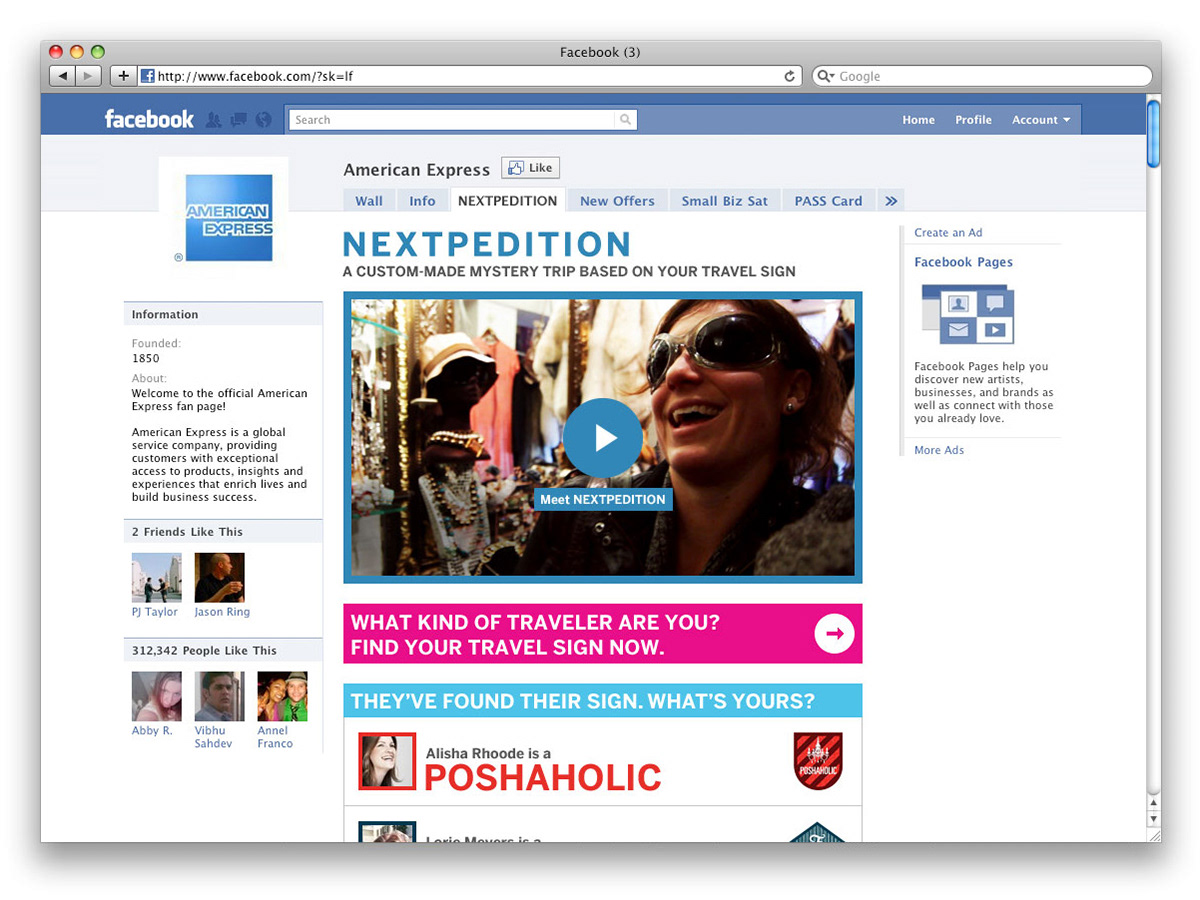Open the Jason Ring name link
The width and height of the screenshot is (1200, 900).
(222, 612)
